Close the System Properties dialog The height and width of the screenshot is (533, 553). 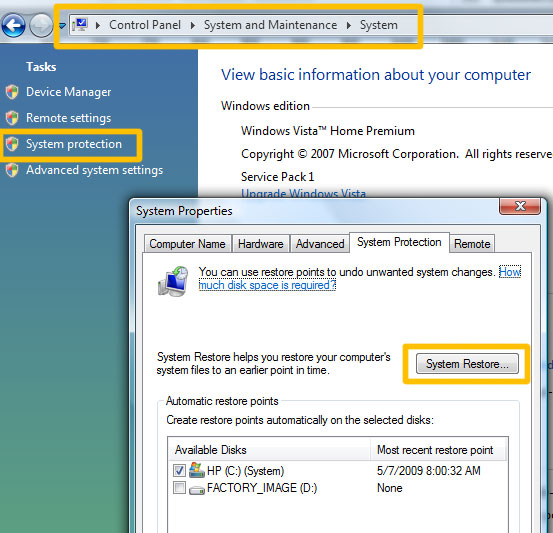point(520,206)
